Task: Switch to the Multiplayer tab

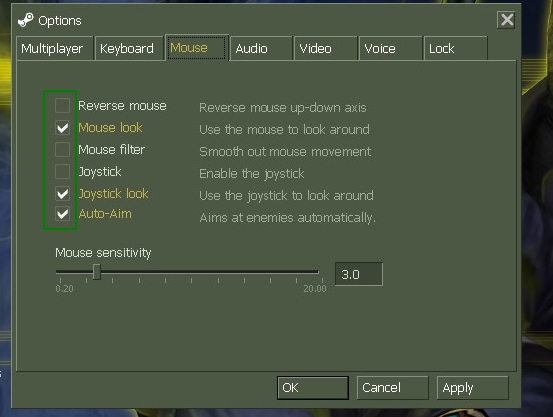Action: pyautogui.click(x=55, y=48)
